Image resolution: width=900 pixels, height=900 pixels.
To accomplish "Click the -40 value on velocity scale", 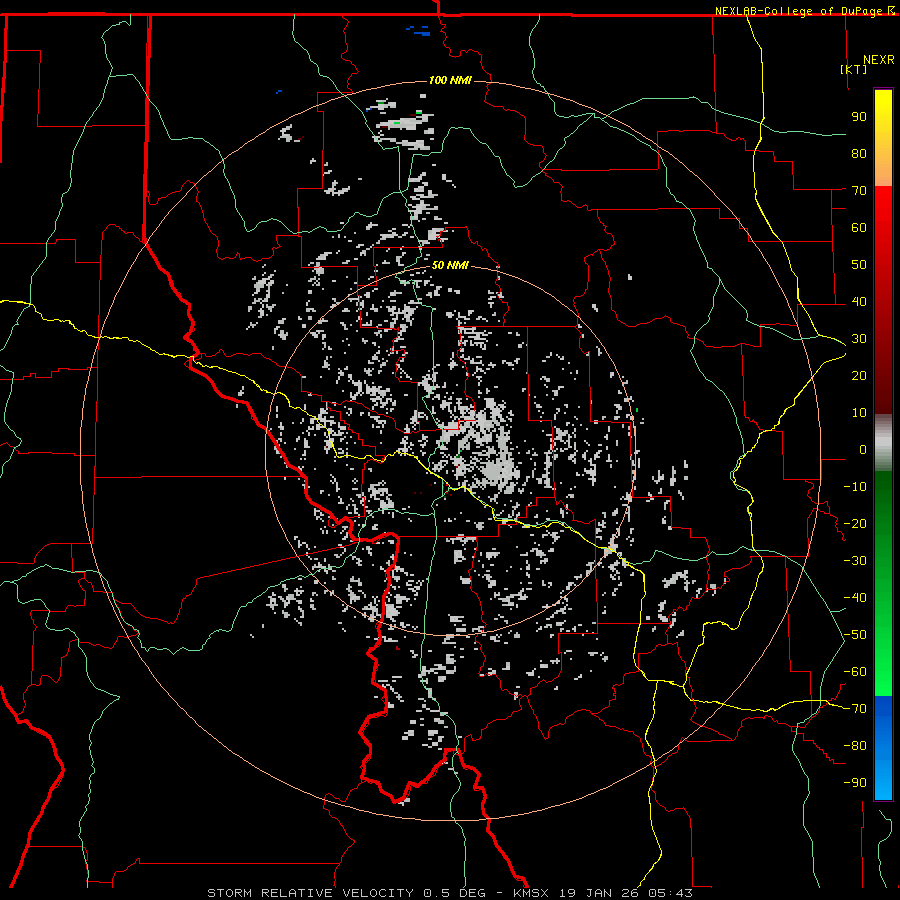I will (x=855, y=598).
